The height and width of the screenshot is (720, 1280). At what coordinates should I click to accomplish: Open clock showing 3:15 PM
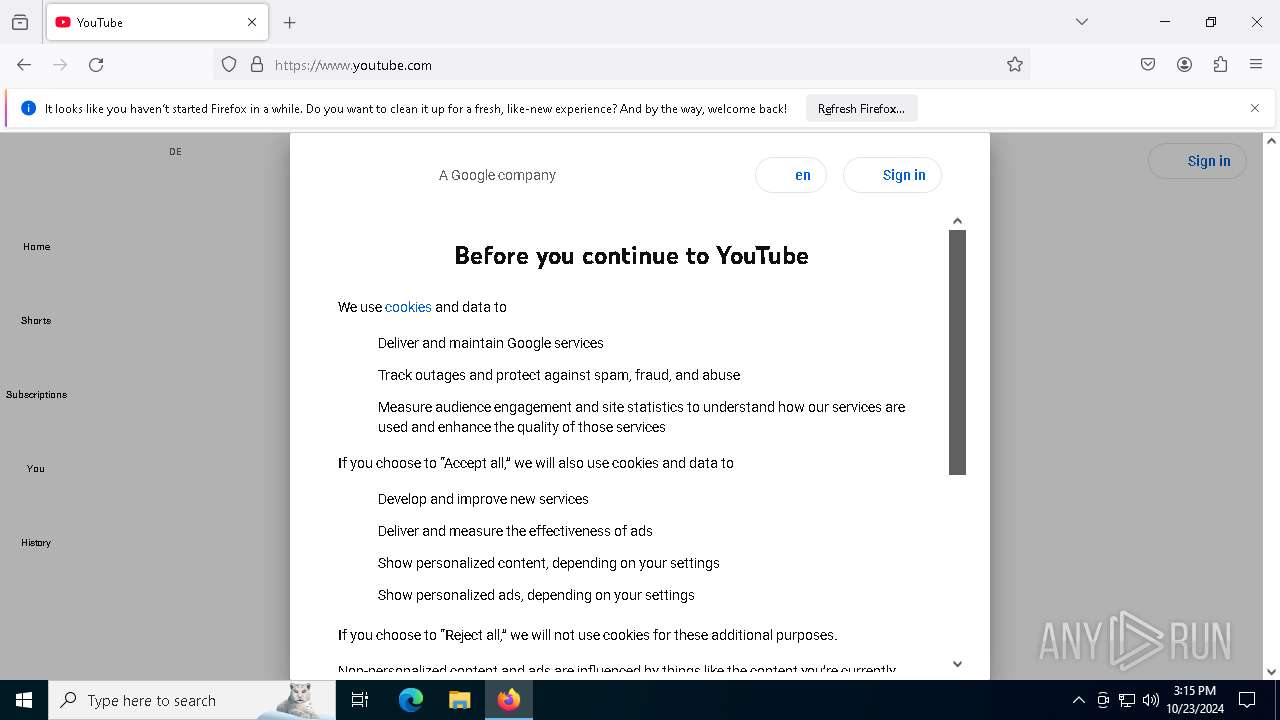point(1195,700)
